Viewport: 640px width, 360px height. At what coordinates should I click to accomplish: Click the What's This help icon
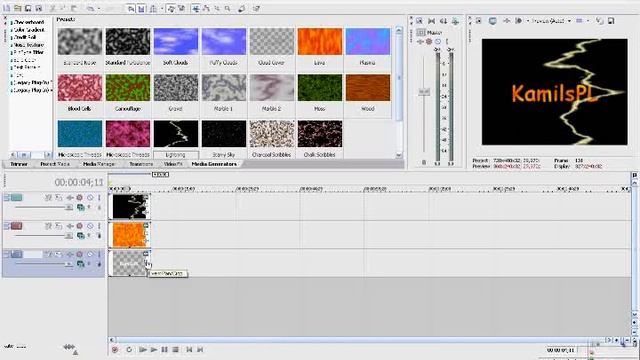(256, 9)
